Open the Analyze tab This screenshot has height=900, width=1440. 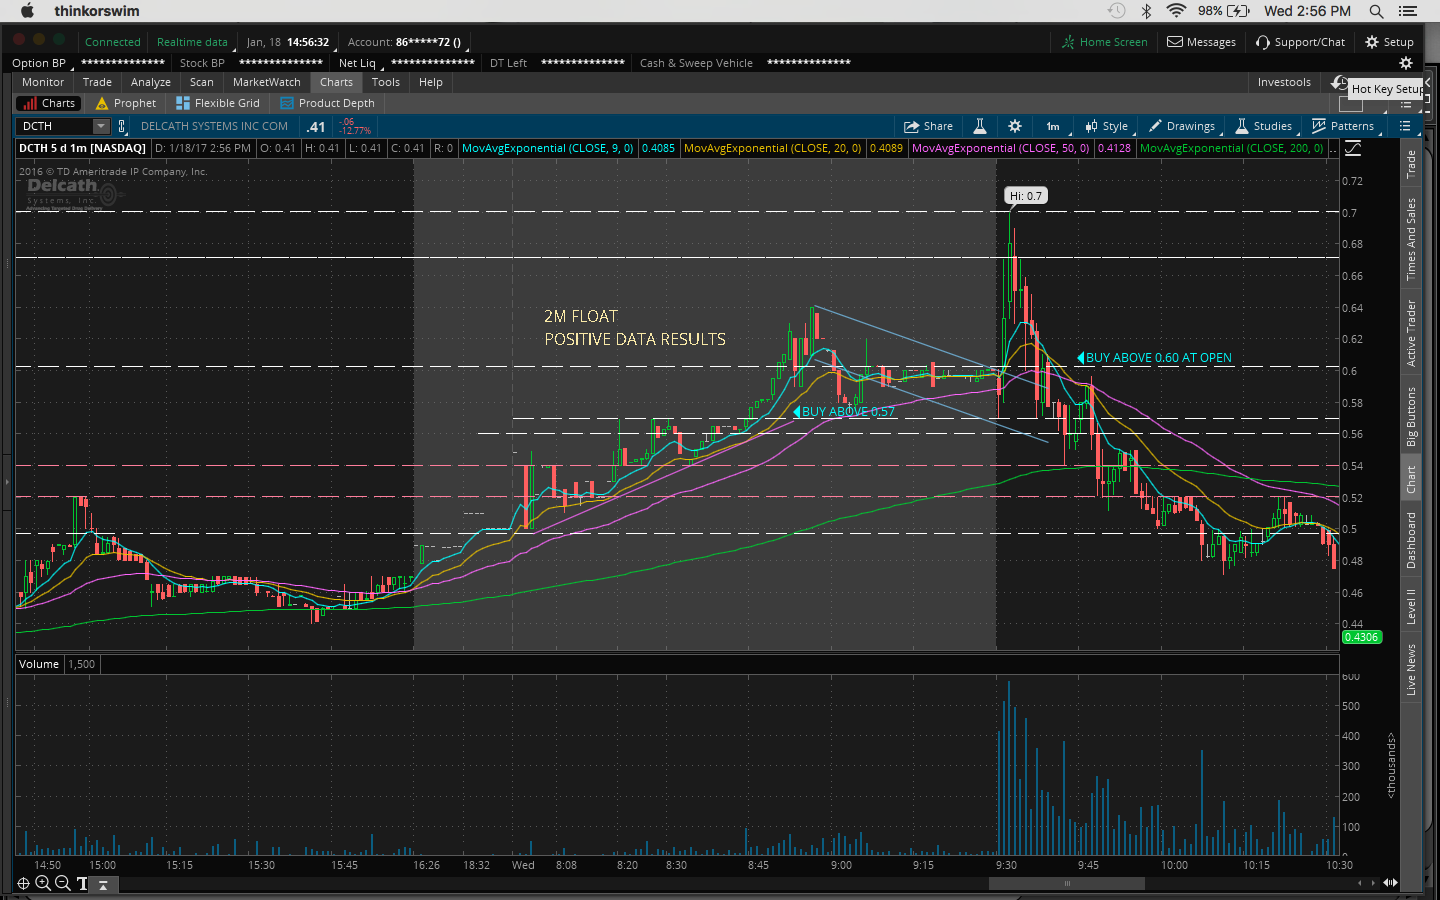[x=151, y=82]
